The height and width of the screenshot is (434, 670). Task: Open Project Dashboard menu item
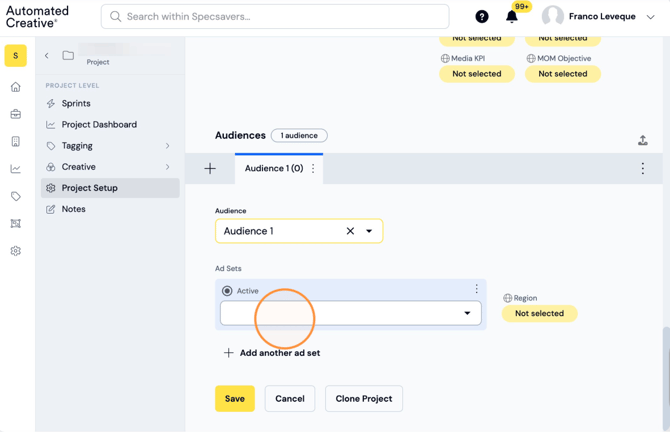[x=110, y=124]
